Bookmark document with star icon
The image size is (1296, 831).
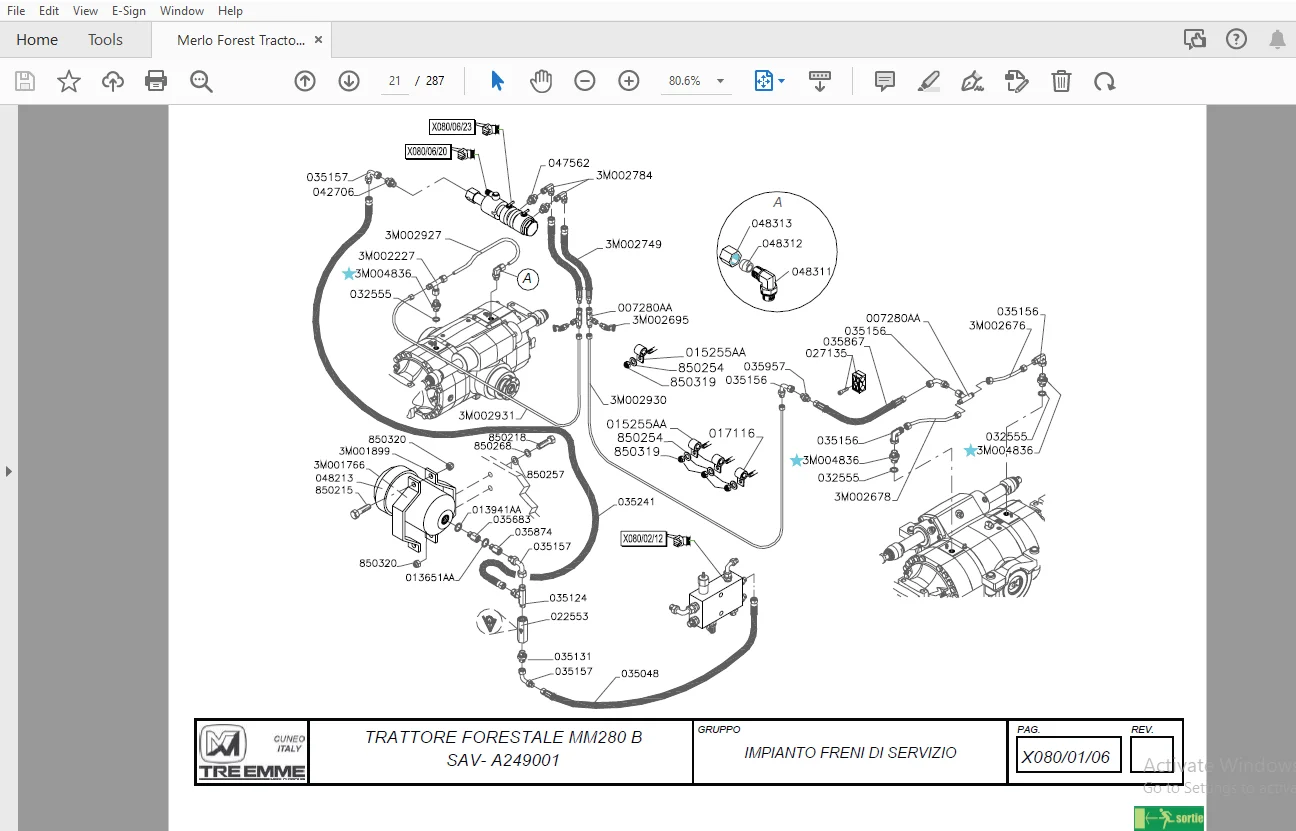tap(69, 81)
